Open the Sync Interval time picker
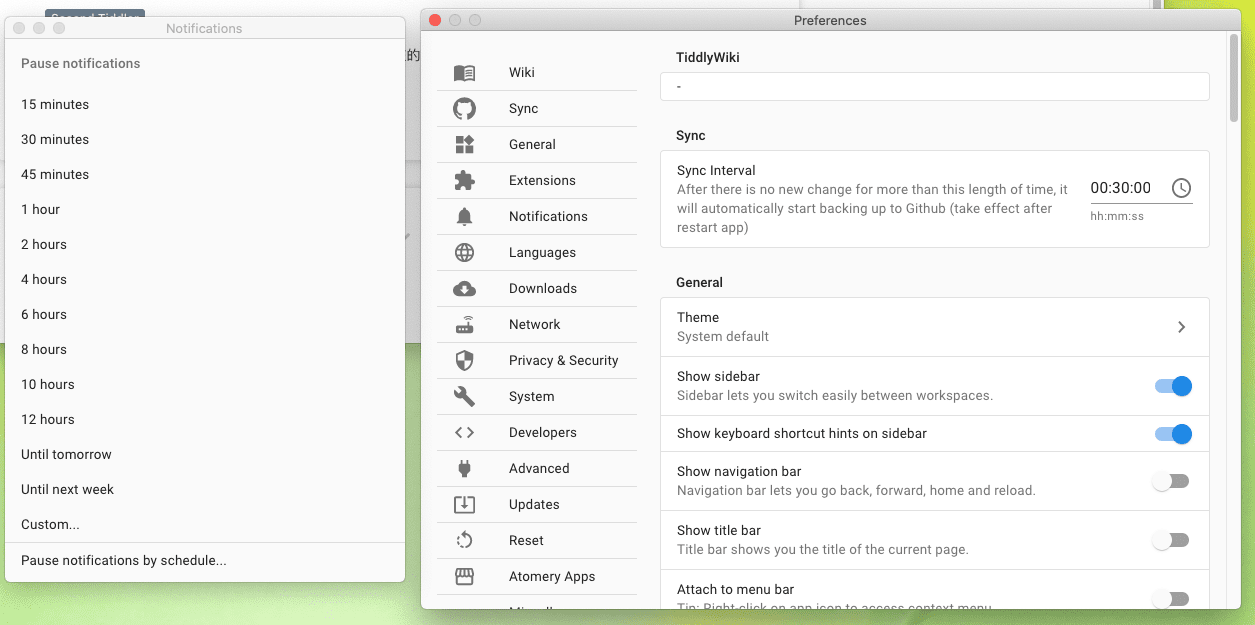Screen dimensions: 1255x625 (x=1182, y=187)
